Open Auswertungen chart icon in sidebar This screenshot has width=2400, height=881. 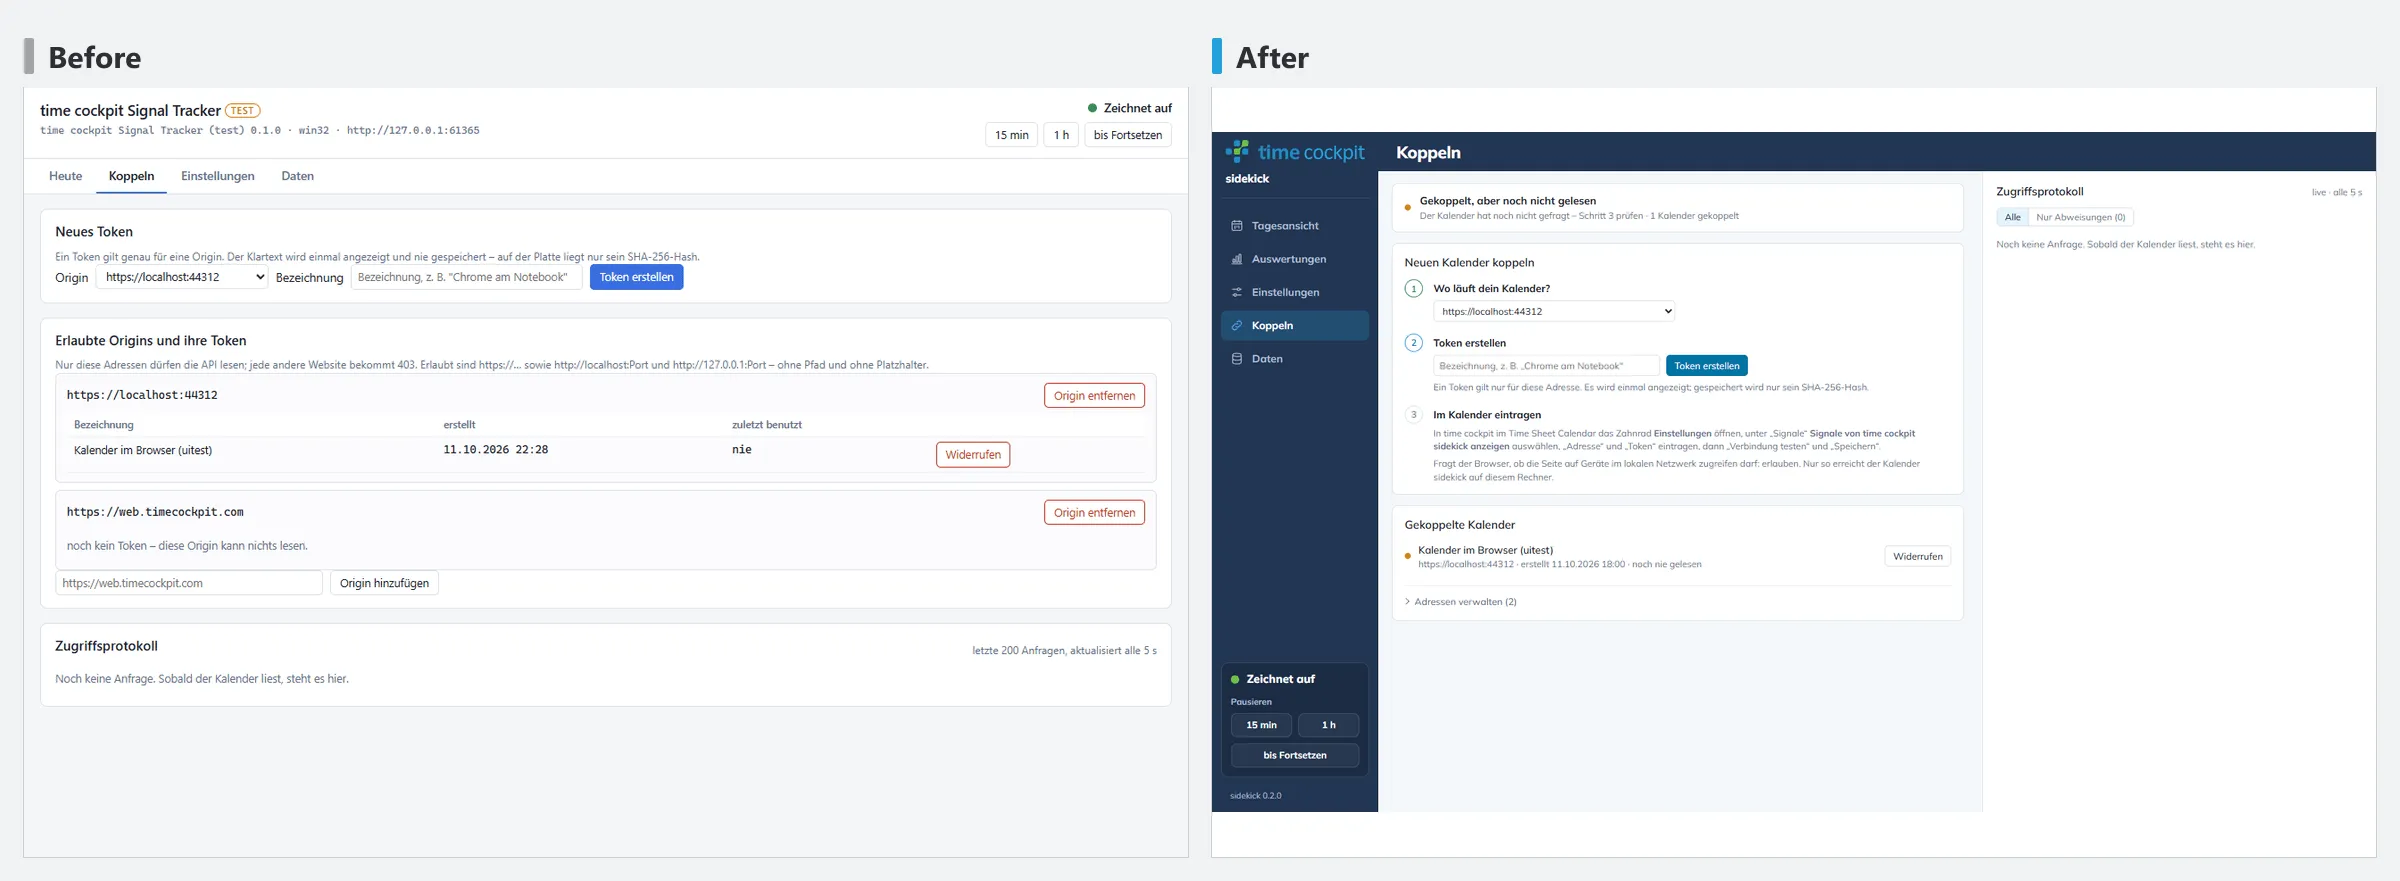tap(1237, 259)
